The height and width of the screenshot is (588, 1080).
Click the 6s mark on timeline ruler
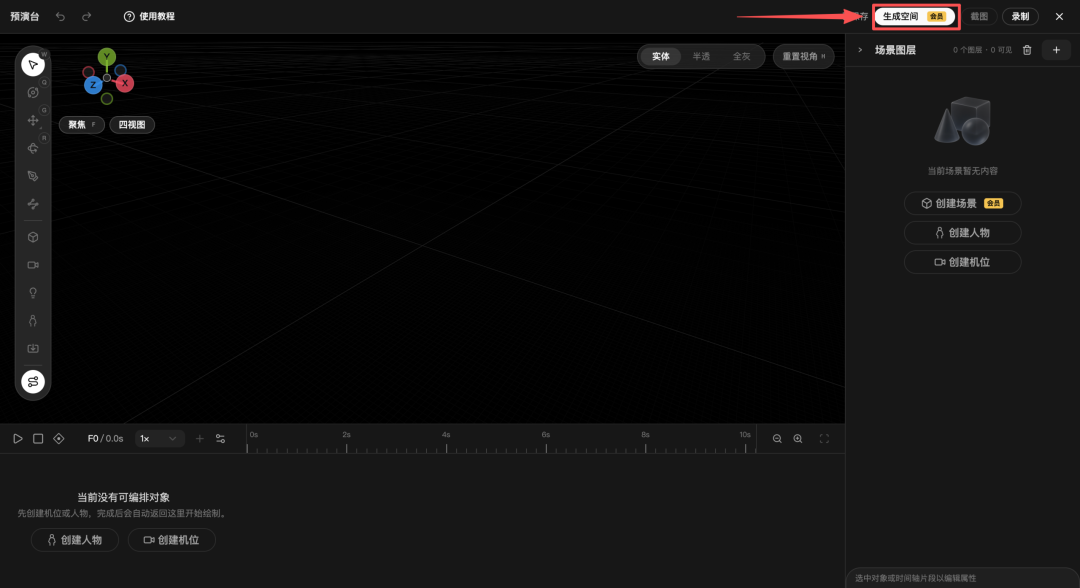(546, 434)
